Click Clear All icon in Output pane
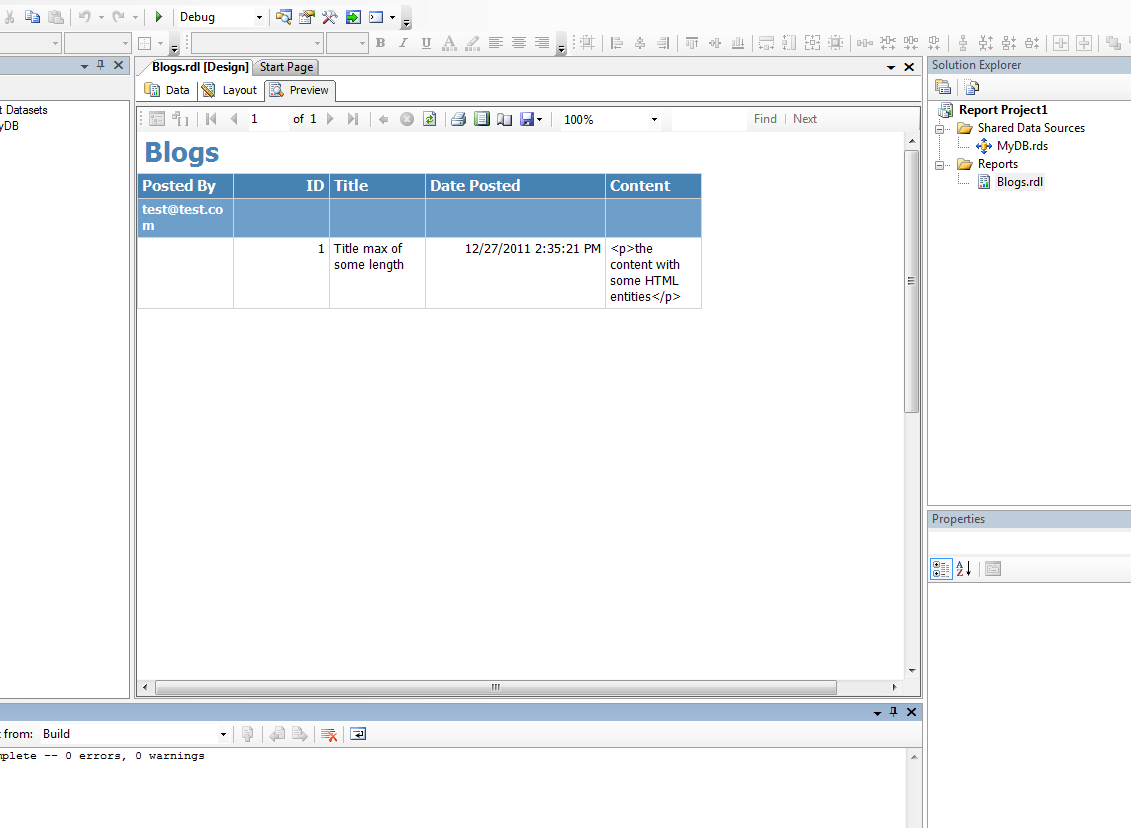The width and height of the screenshot is (1131, 828). pos(329,734)
